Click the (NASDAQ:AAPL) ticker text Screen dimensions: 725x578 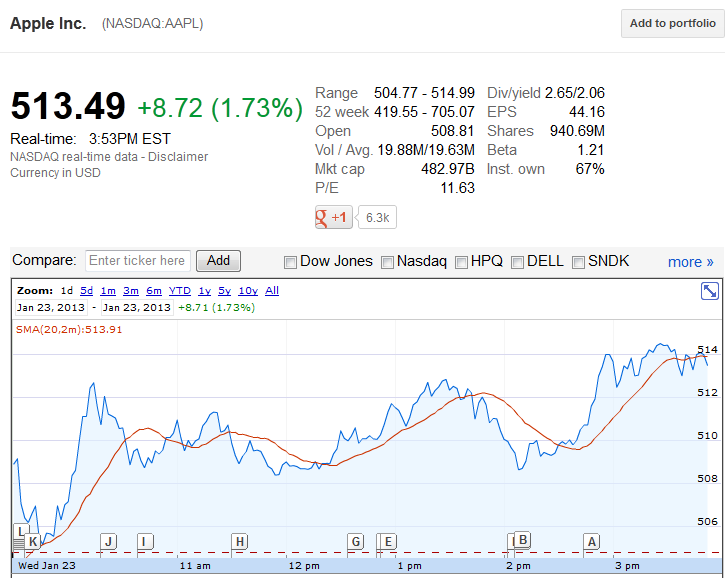coord(153,24)
